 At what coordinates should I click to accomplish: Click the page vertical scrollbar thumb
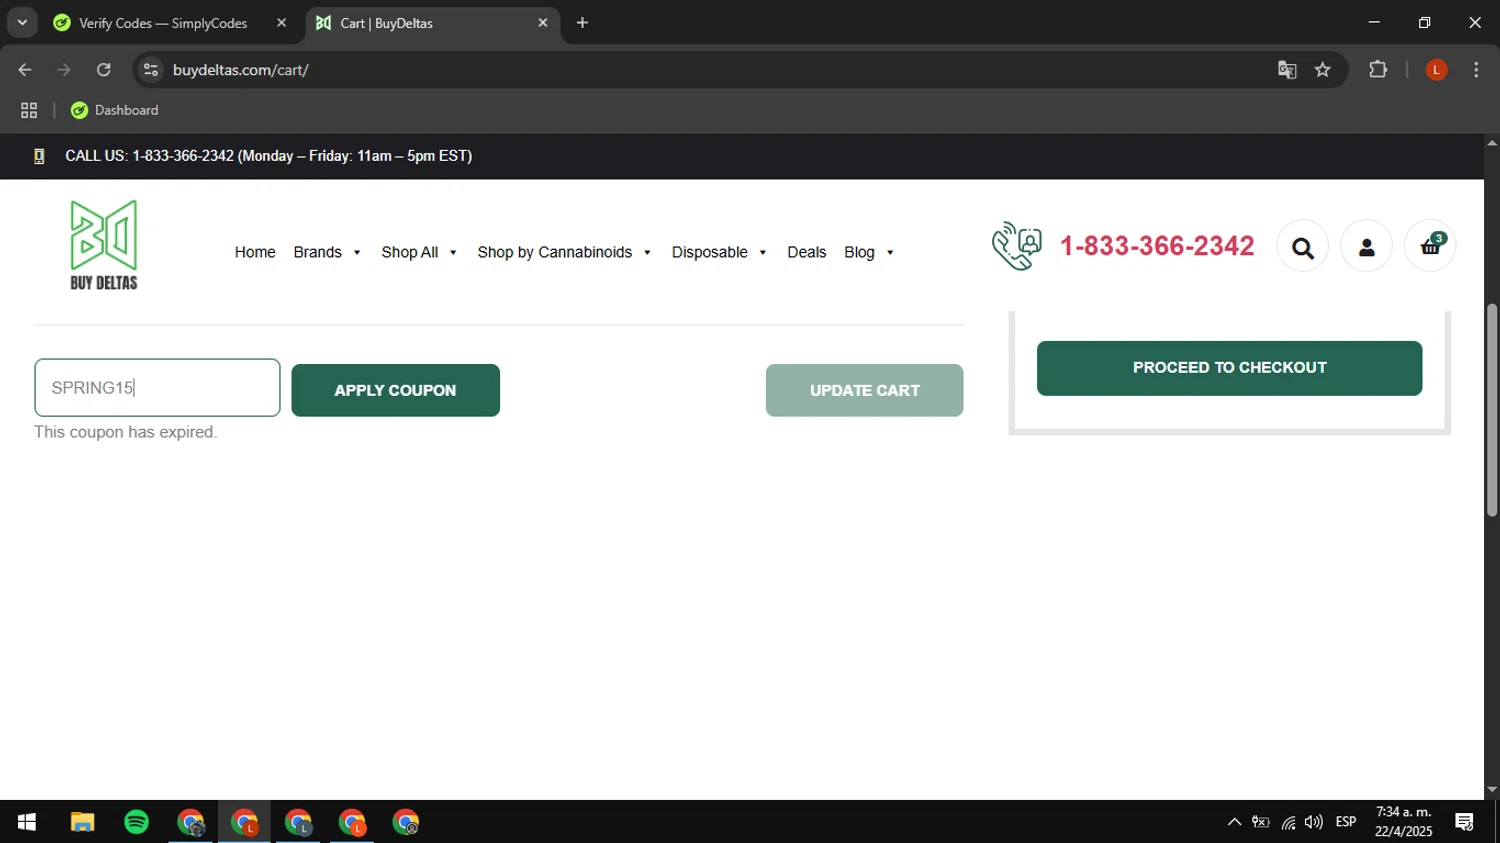(x=1492, y=410)
